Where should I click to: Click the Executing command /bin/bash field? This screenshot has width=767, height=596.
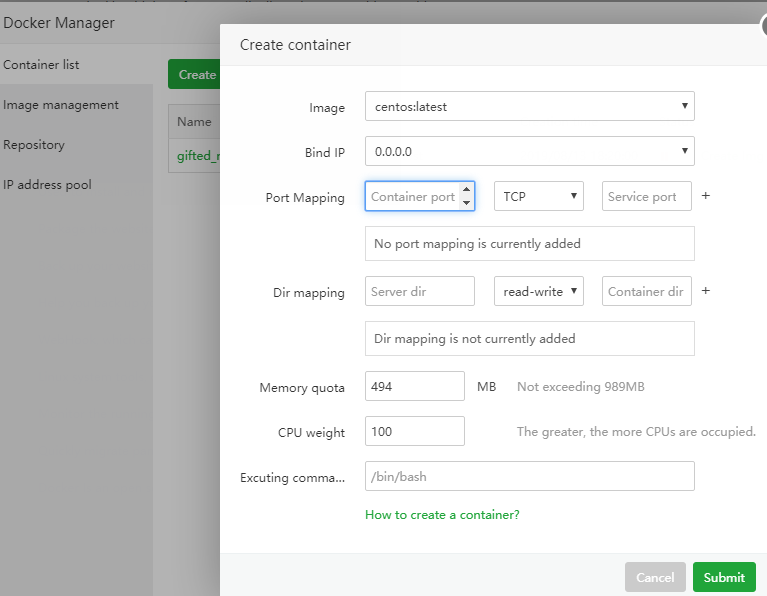[529, 477]
